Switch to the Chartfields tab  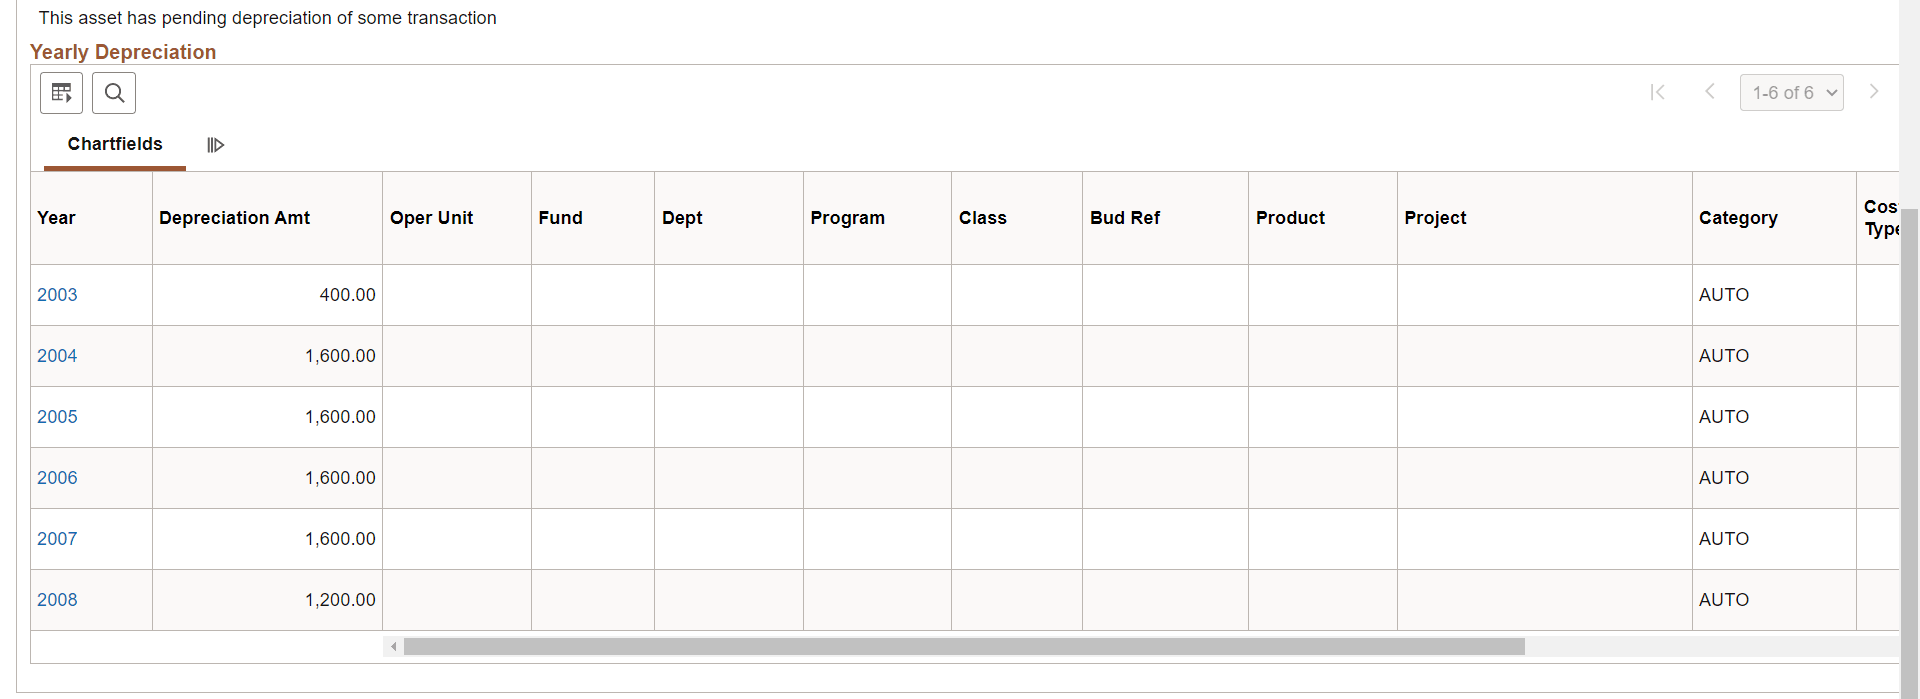click(x=114, y=144)
